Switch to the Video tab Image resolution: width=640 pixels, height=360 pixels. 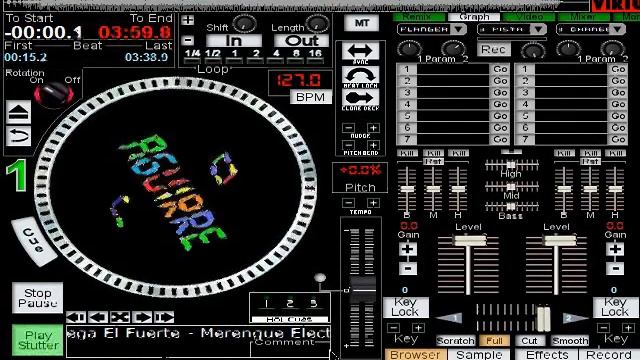529,17
